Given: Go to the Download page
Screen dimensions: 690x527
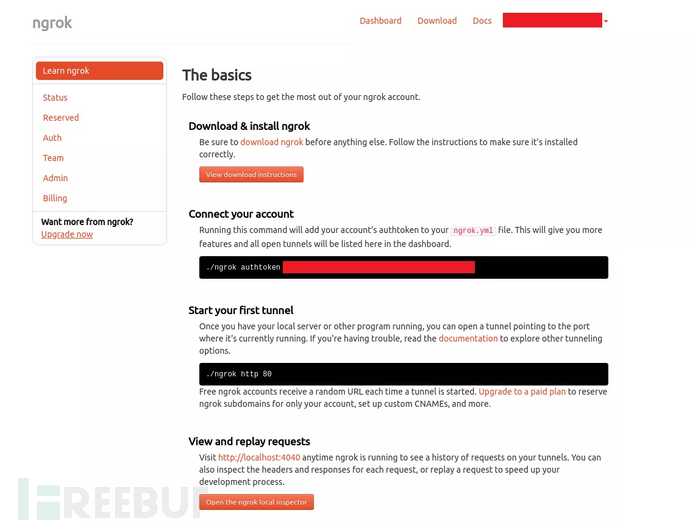Looking at the screenshot, I should coord(437,21).
